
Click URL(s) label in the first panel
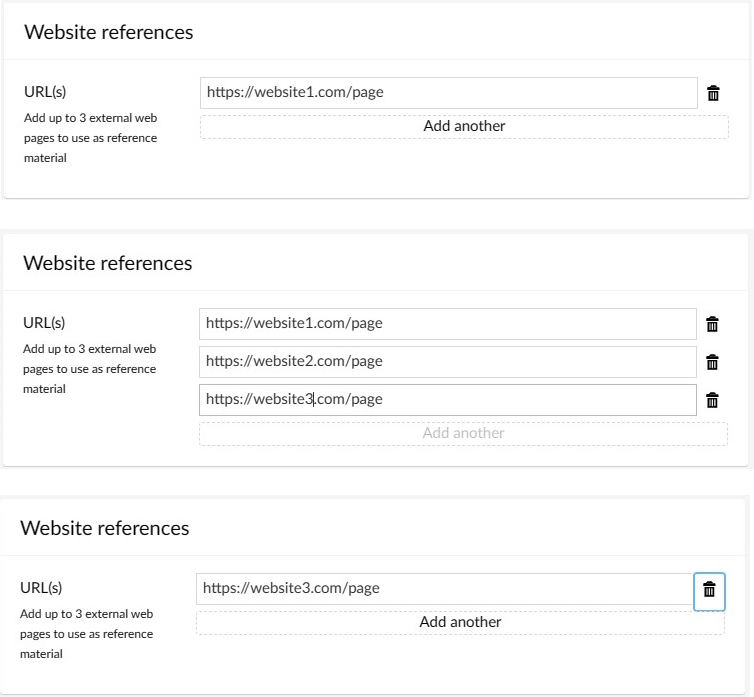click(x=45, y=92)
